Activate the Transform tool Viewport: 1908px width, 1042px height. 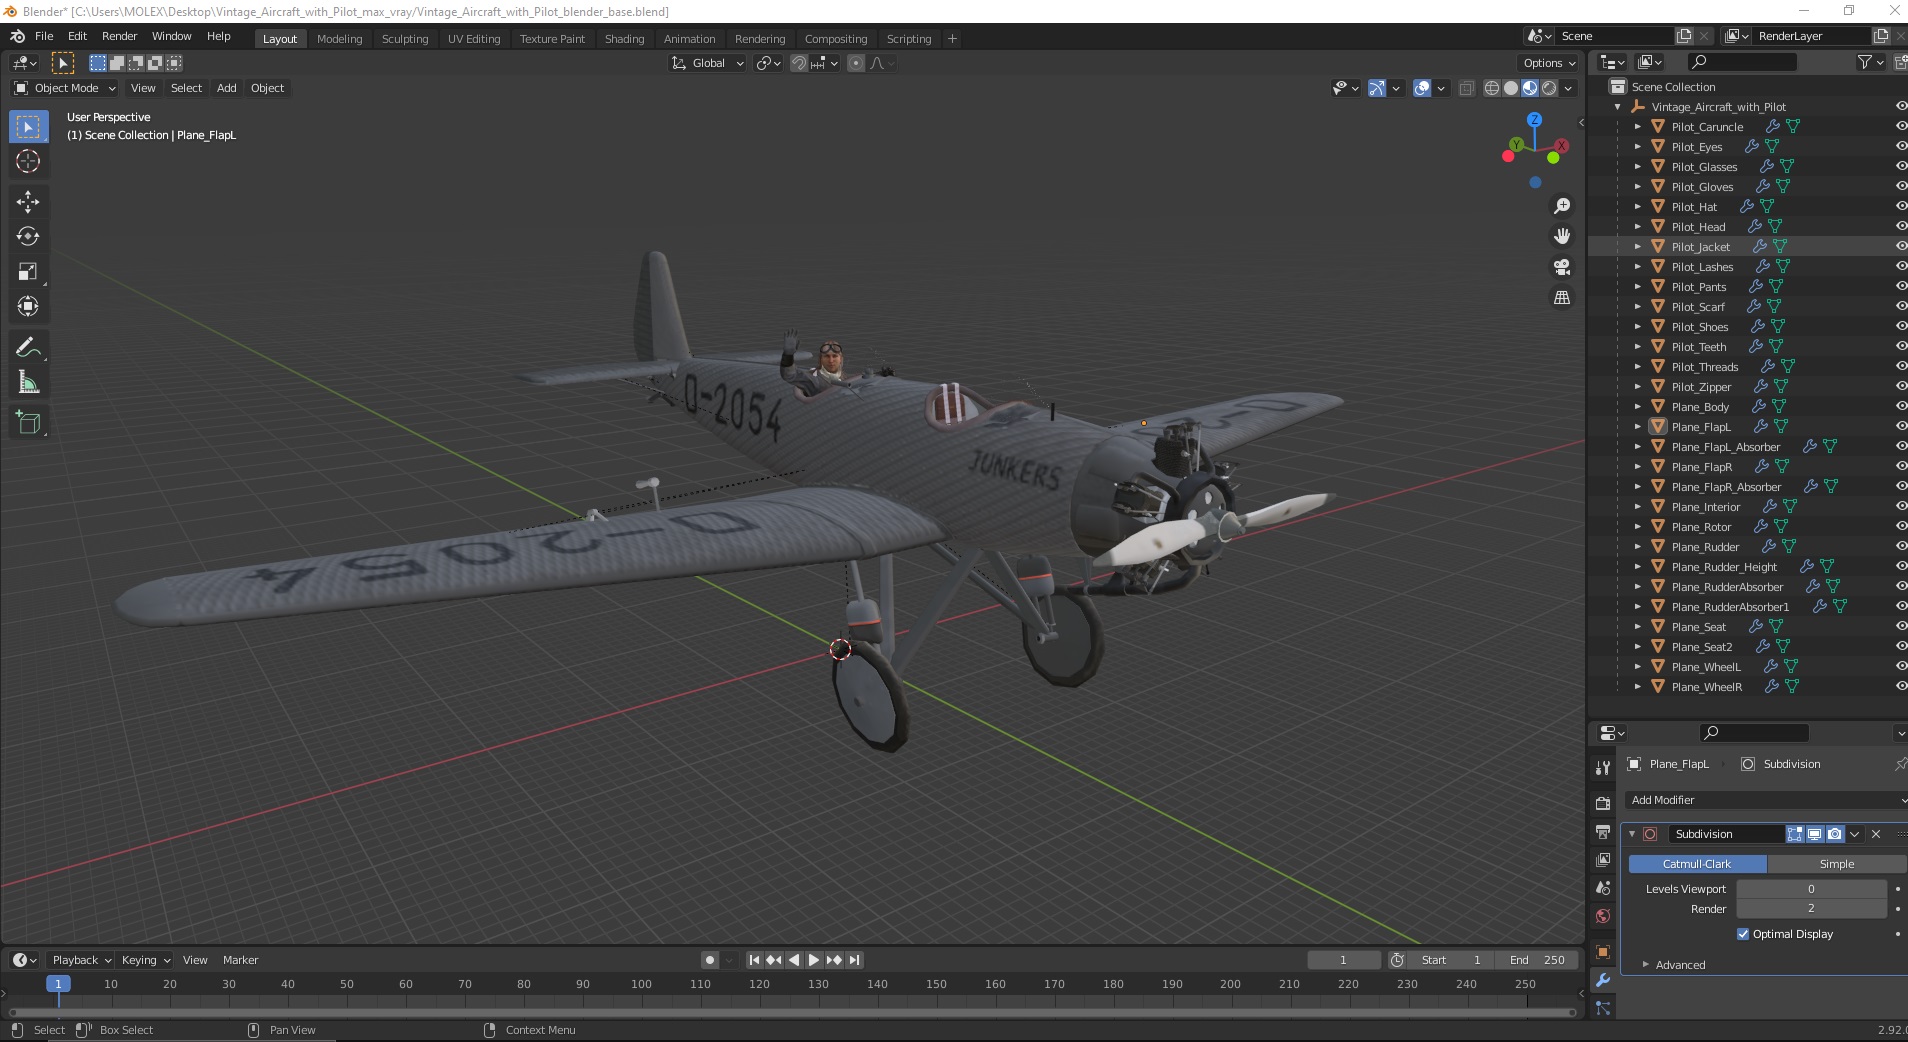[28, 306]
